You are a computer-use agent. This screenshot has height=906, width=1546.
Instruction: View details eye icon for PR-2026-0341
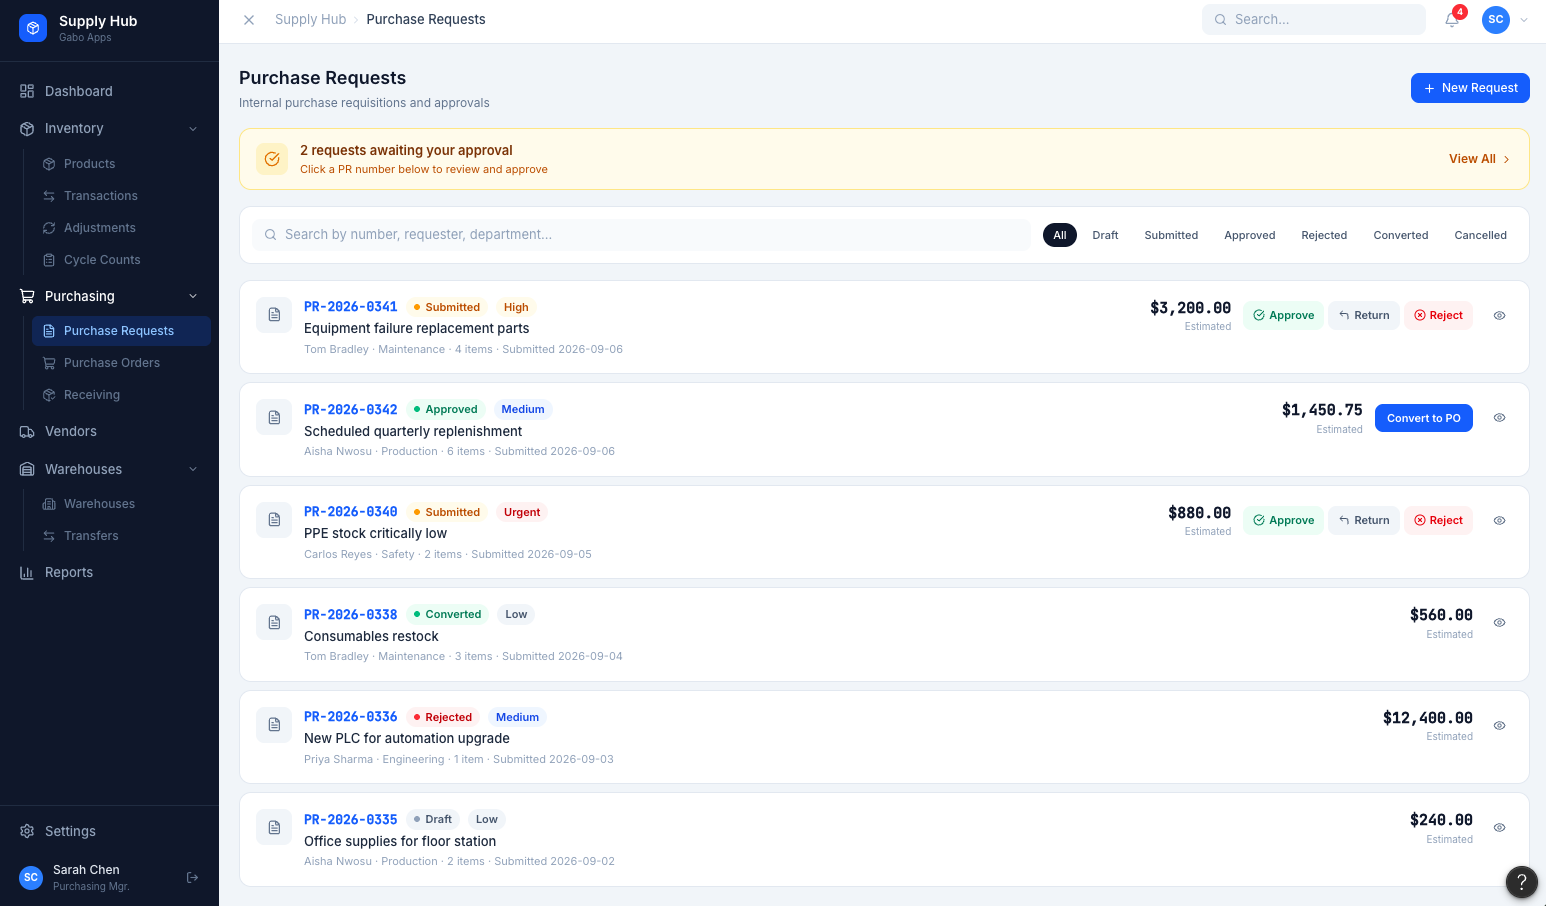1499,315
